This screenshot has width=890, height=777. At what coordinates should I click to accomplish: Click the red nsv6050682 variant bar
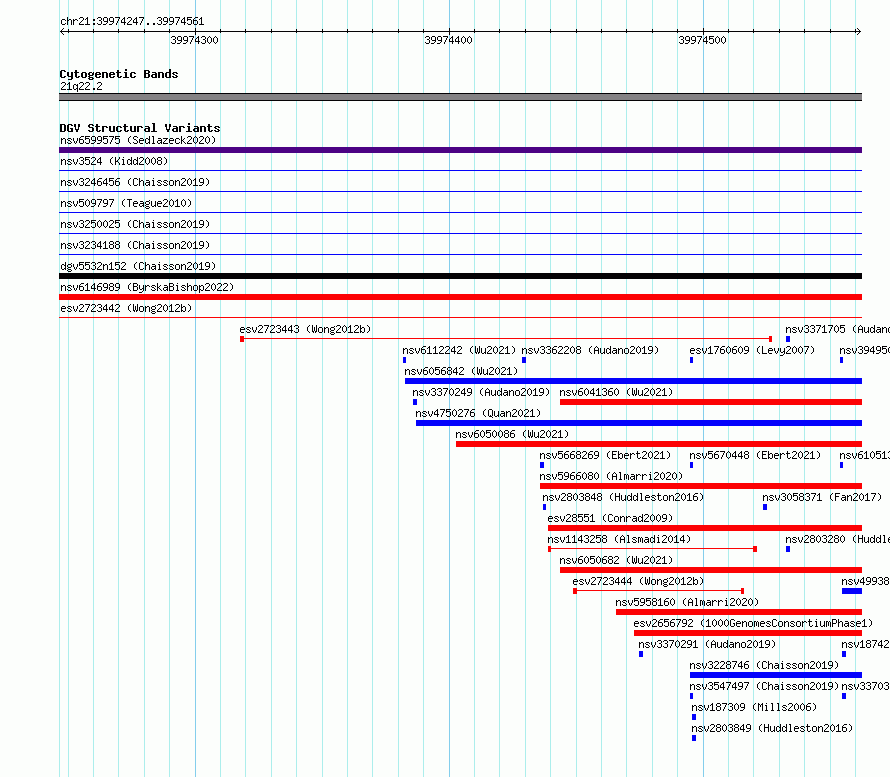(x=711, y=570)
